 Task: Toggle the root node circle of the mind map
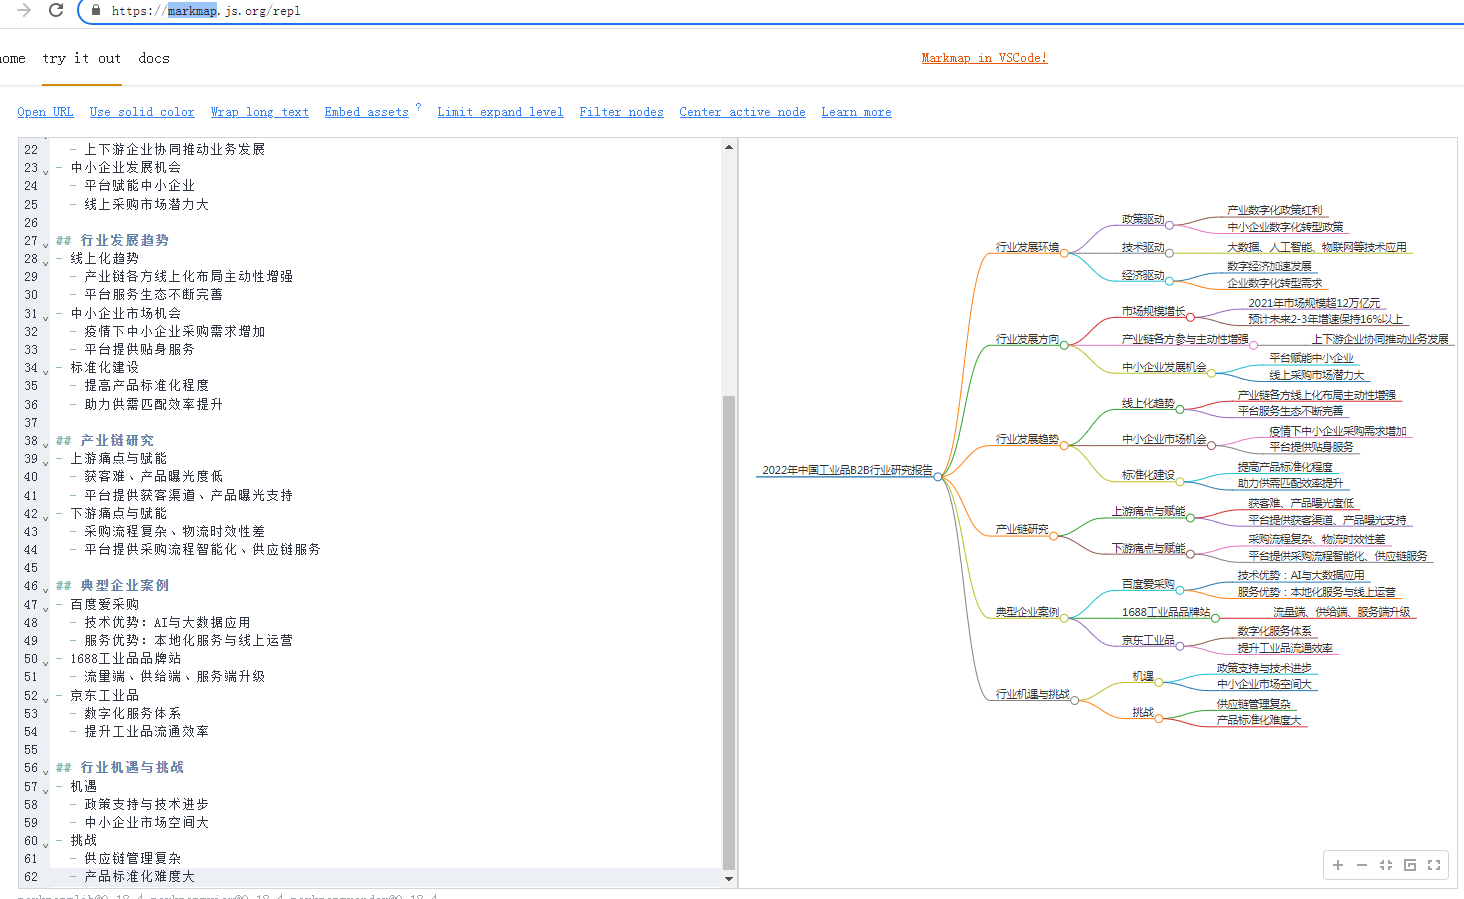click(938, 477)
